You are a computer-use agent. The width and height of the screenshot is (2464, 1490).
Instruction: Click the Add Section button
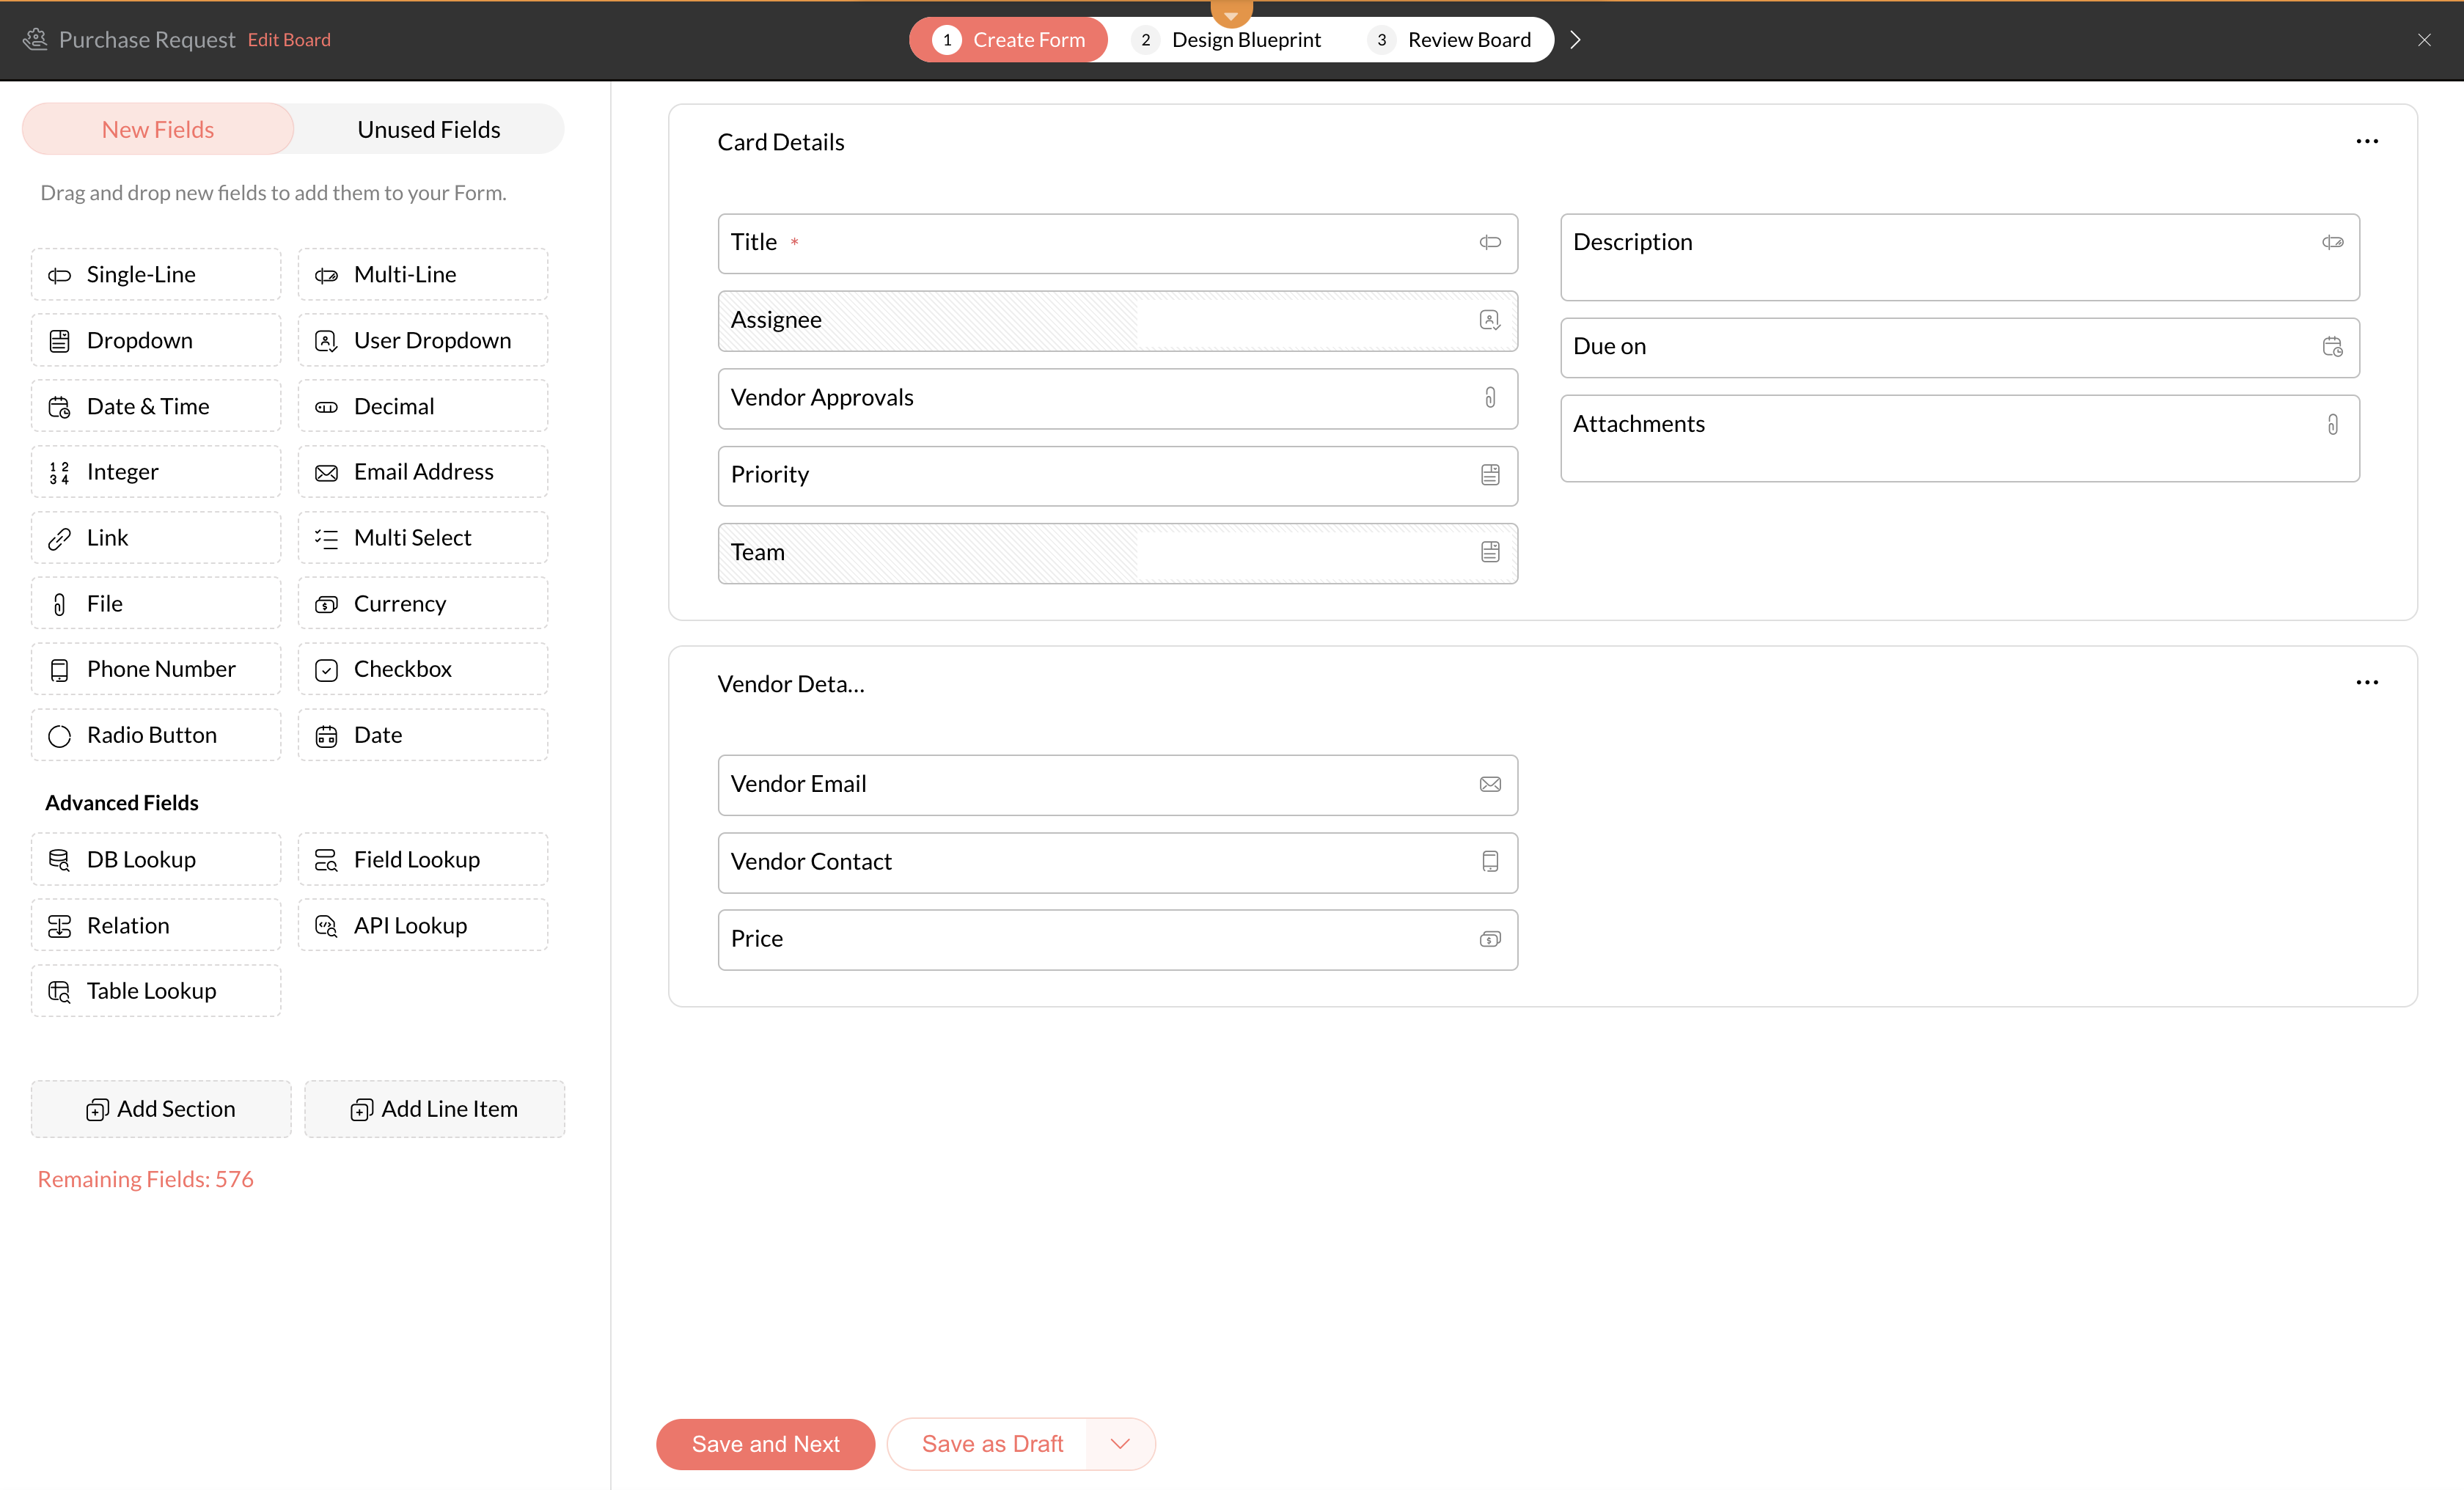click(x=161, y=1108)
